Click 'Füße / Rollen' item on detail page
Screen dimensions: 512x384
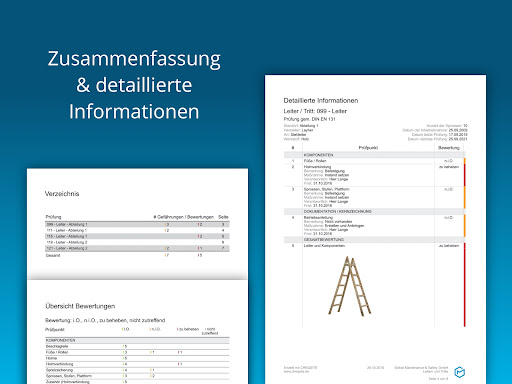tap(315, 161)
